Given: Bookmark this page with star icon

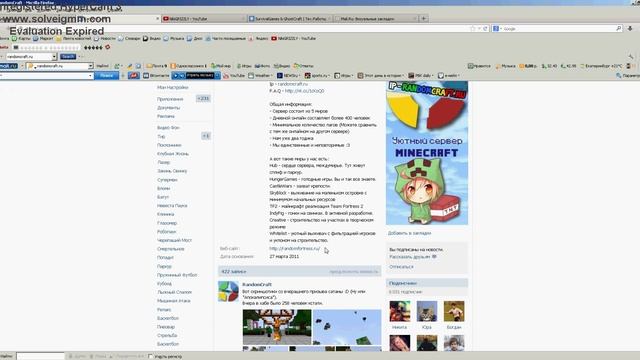Looking at the screenshot, I should point(473,29).
